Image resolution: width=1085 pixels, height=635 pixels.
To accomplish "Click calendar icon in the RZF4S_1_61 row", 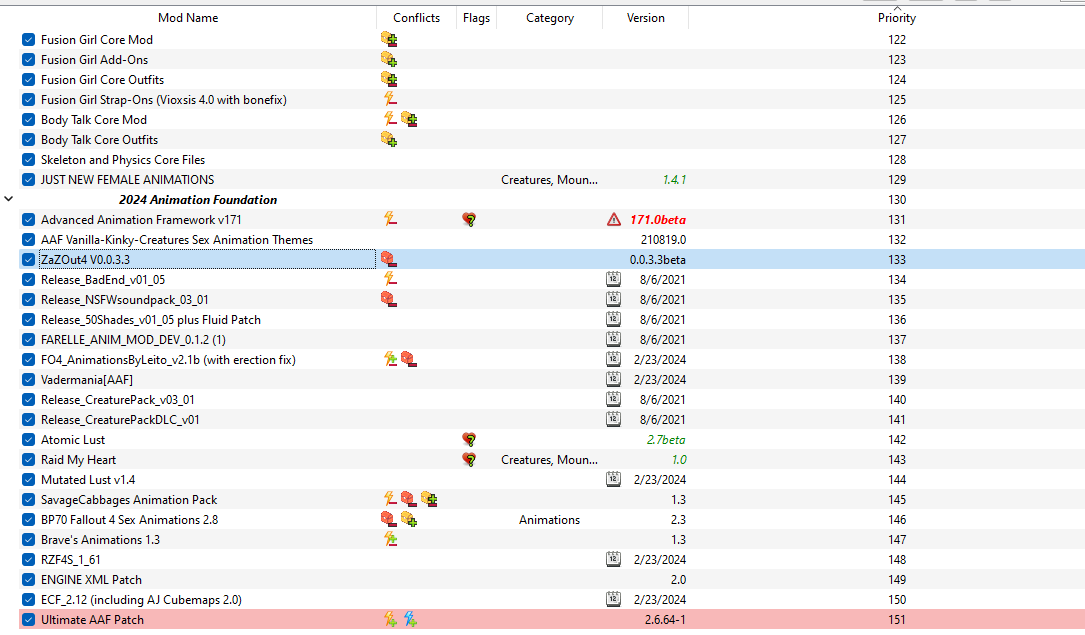I will pyautogui.click(x=613, y=559).
